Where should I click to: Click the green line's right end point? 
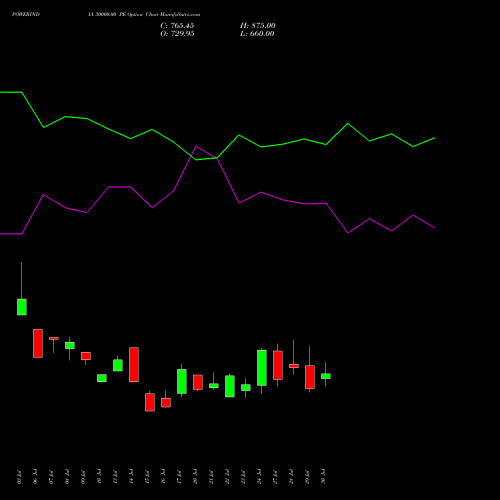click(x=434, y=138)
